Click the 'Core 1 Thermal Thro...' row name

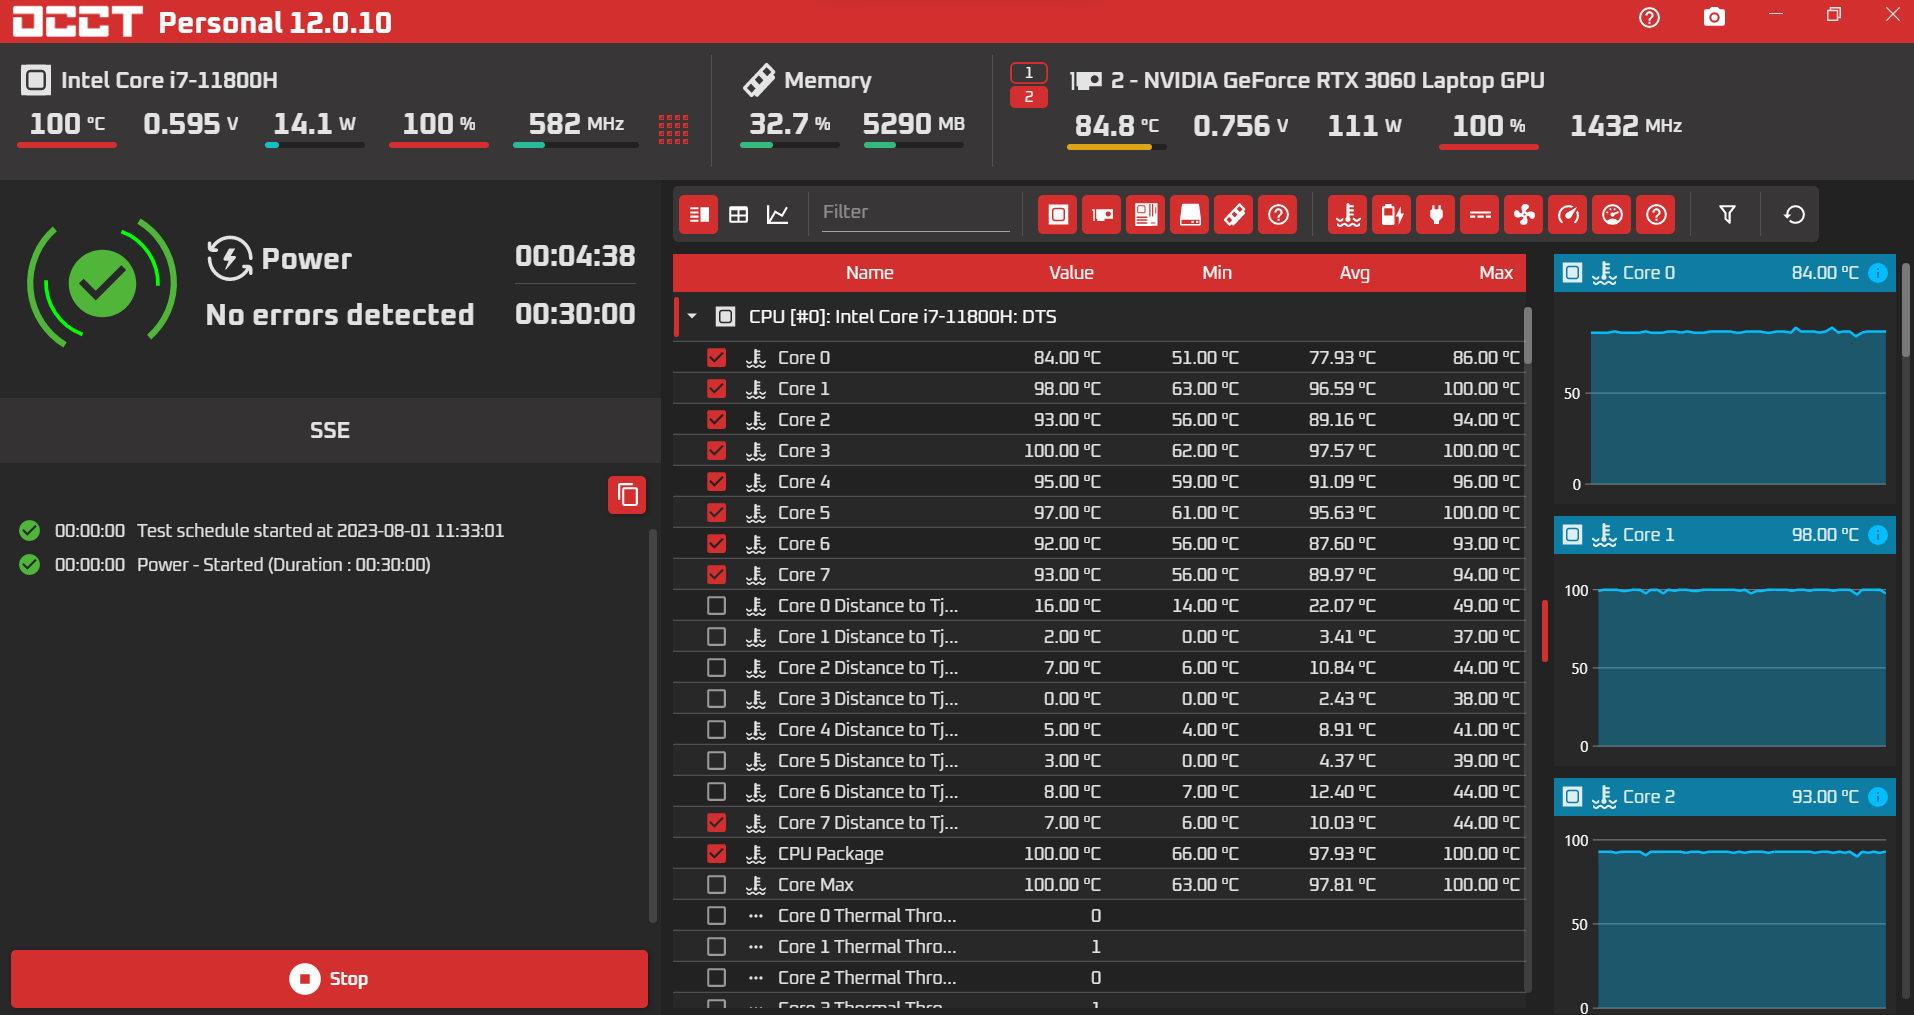867,947
